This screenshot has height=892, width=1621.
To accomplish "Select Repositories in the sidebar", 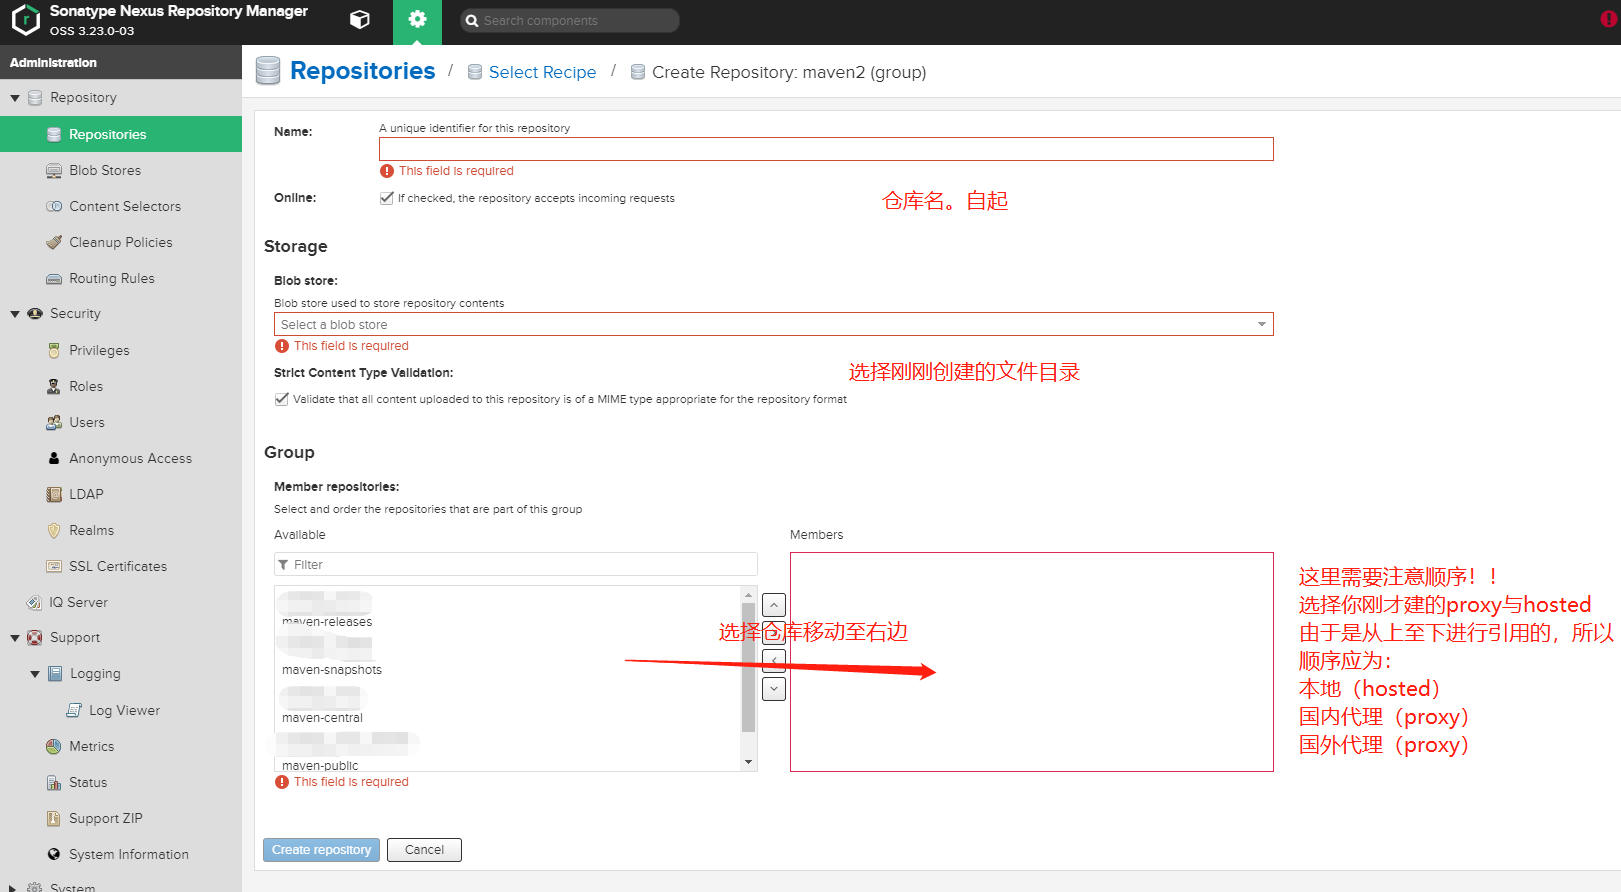I will tap(121, 134).
